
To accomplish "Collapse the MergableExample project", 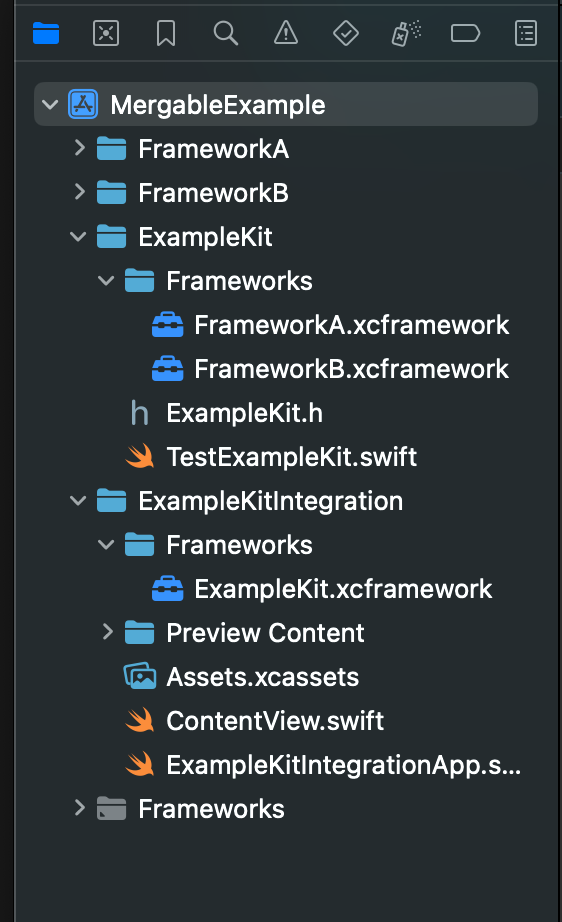I will pos(50,105).
